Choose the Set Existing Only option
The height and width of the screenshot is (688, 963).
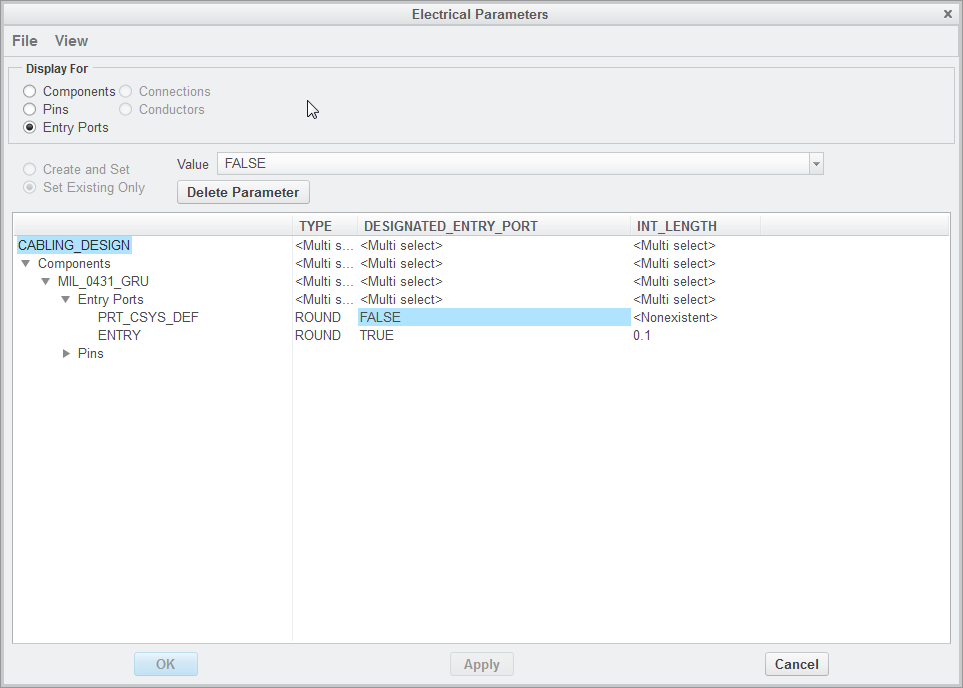tap(29, 187)
